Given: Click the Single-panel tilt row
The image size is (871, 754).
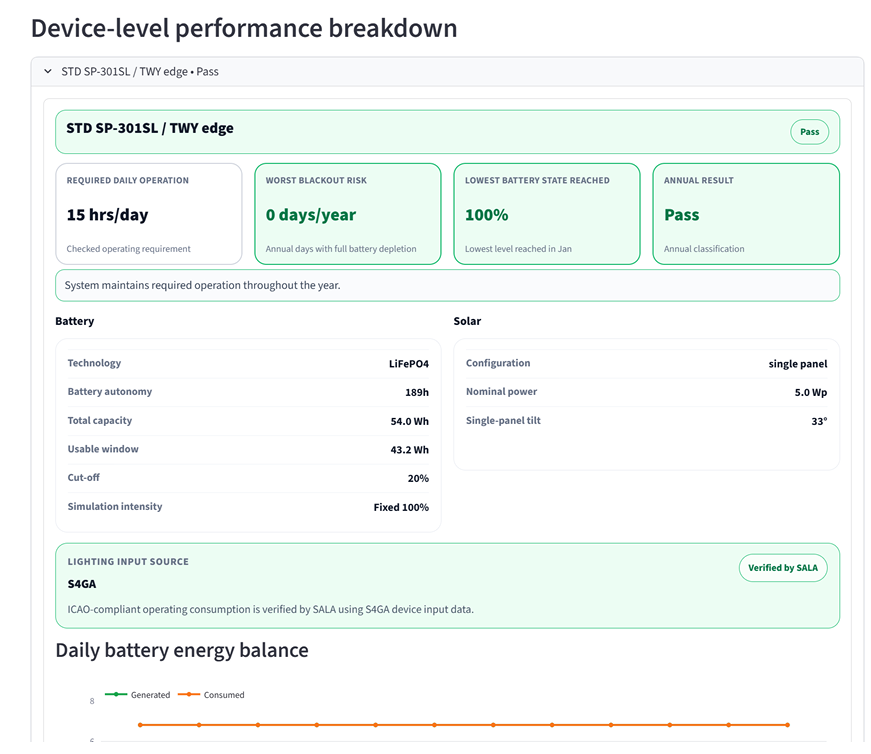Looking at the screenshot, I should tap(646, 421).
